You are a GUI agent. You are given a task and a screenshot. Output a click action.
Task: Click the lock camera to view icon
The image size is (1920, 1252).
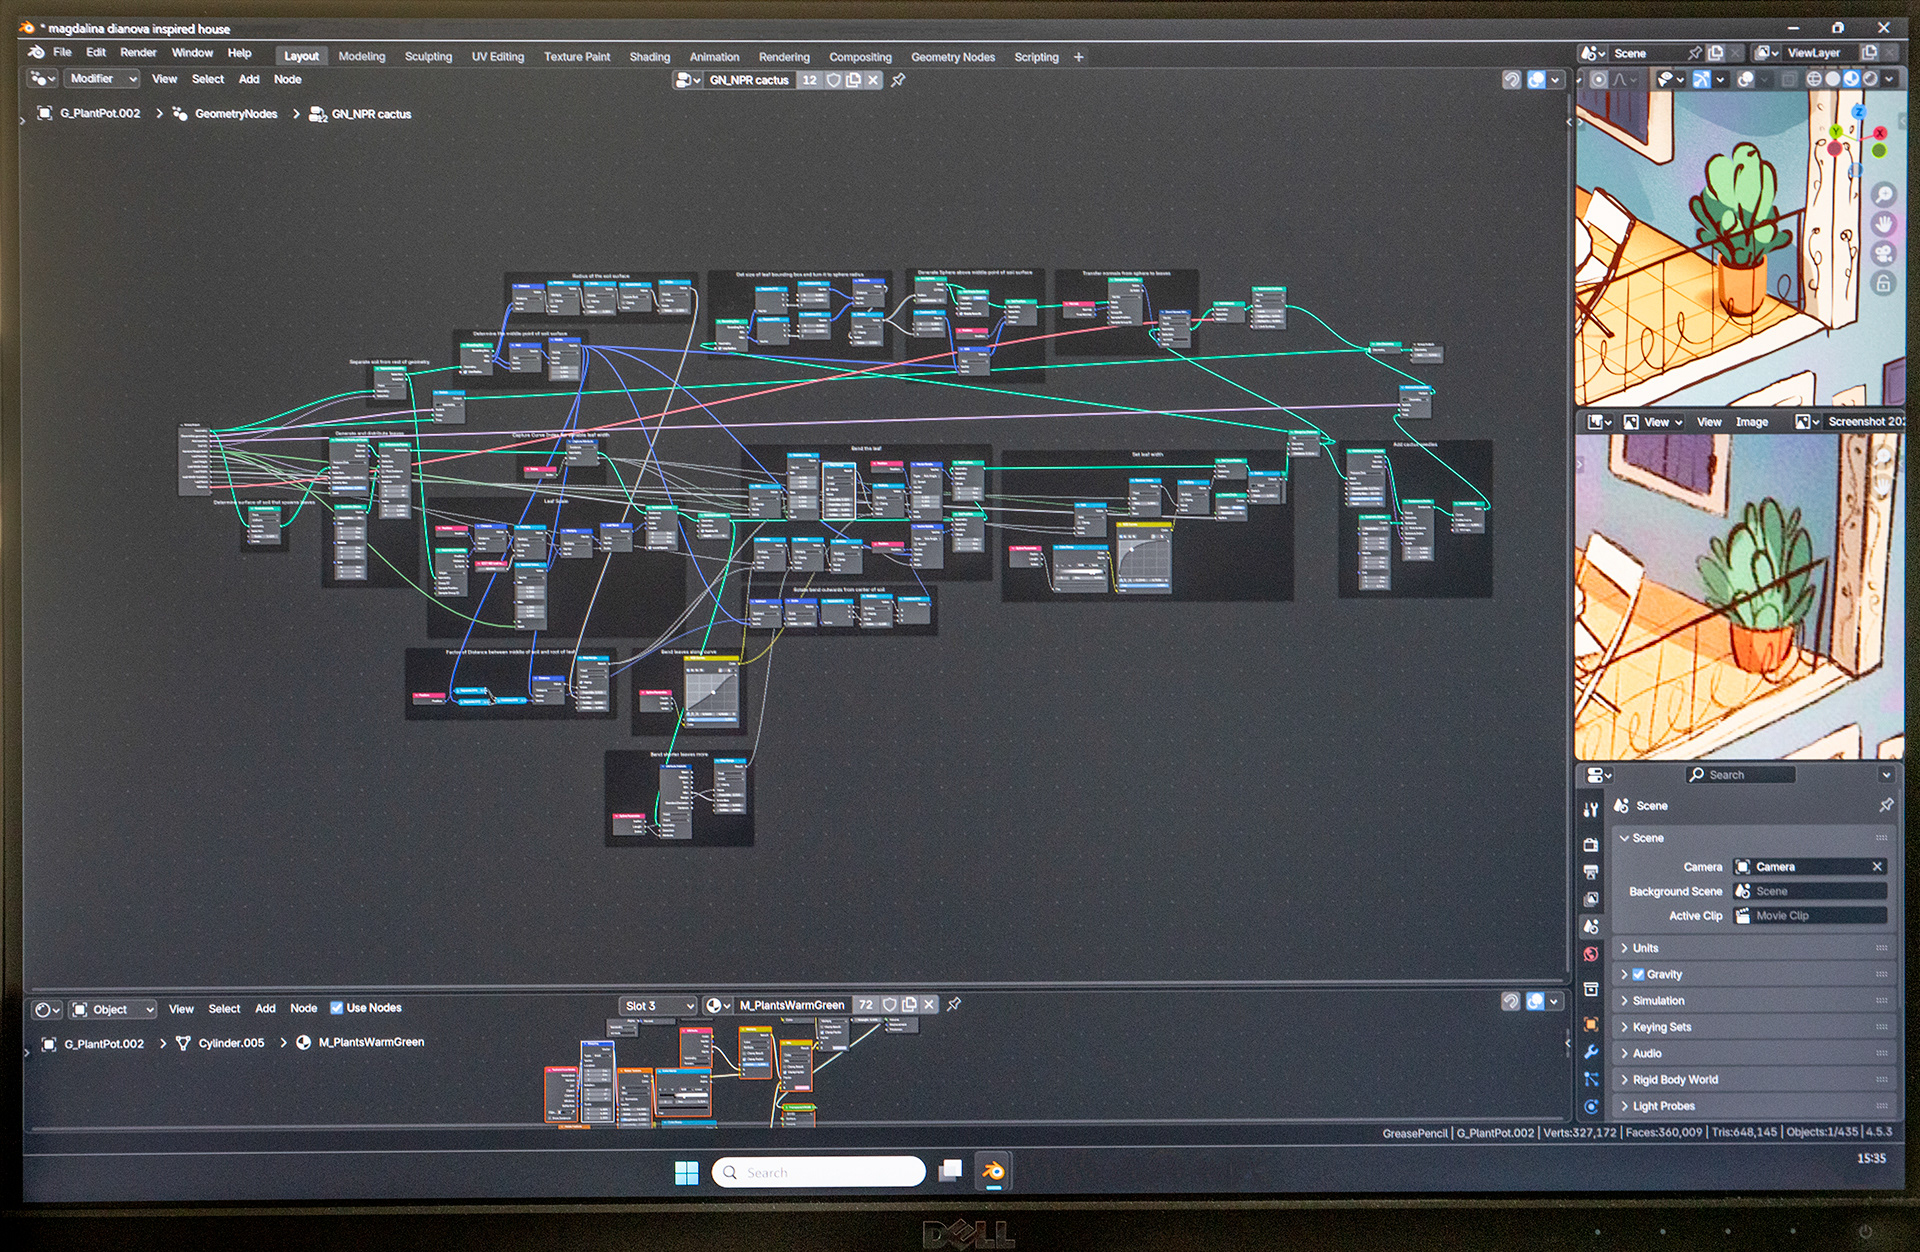pyautogui.click(x=1884, y=284)
